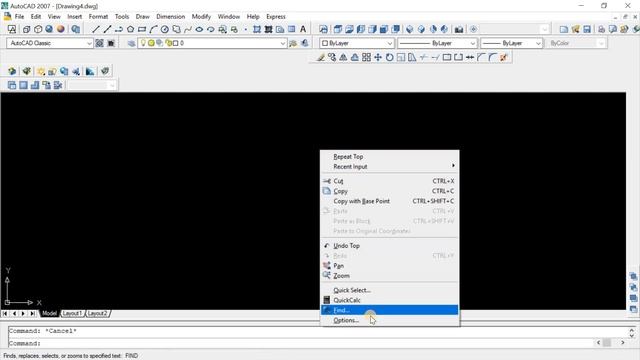Click the sun light icon in the Render toolbar
The height and width of the screenshot is (360, 640).
[41, 71]
